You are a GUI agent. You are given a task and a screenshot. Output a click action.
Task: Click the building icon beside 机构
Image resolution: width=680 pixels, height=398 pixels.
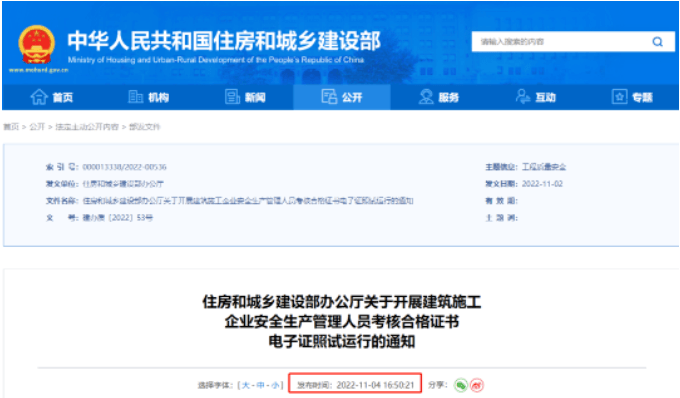[x=135, y=97]
